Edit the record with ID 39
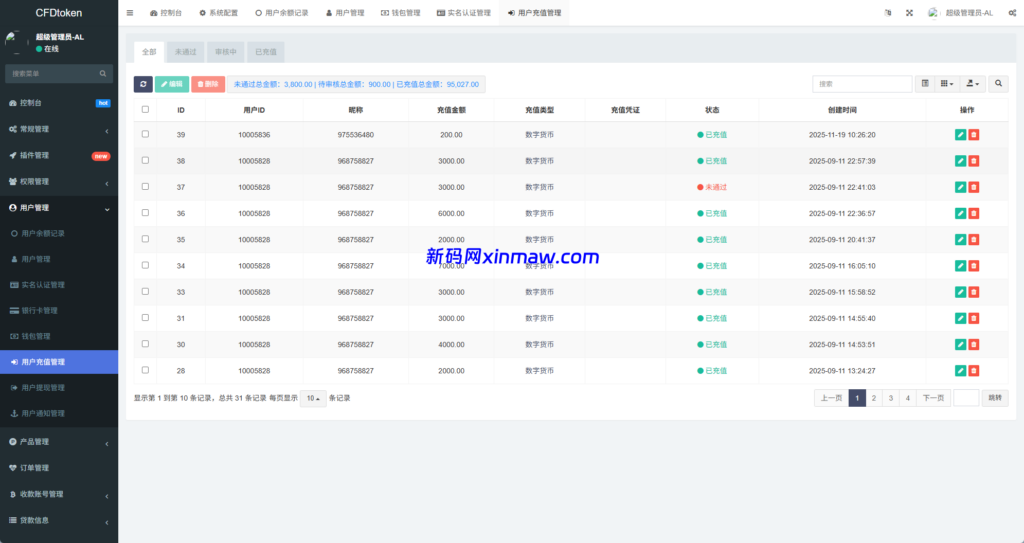1024x543 pixels. [x=960, y=135]
